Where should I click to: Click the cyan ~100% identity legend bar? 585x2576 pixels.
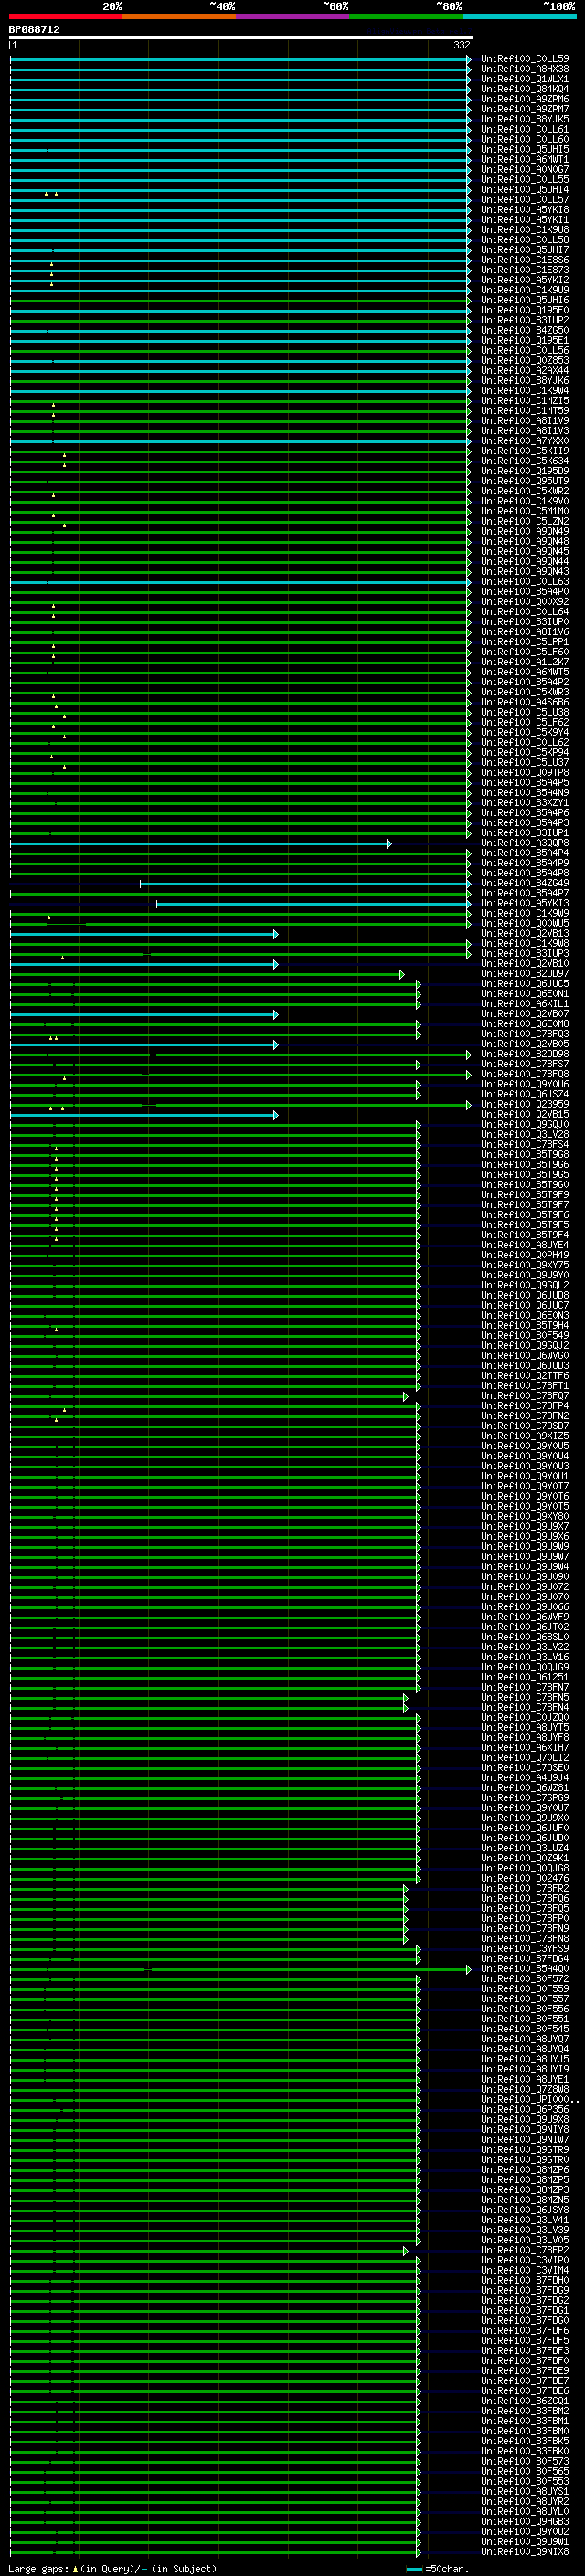tap(520, 16)
